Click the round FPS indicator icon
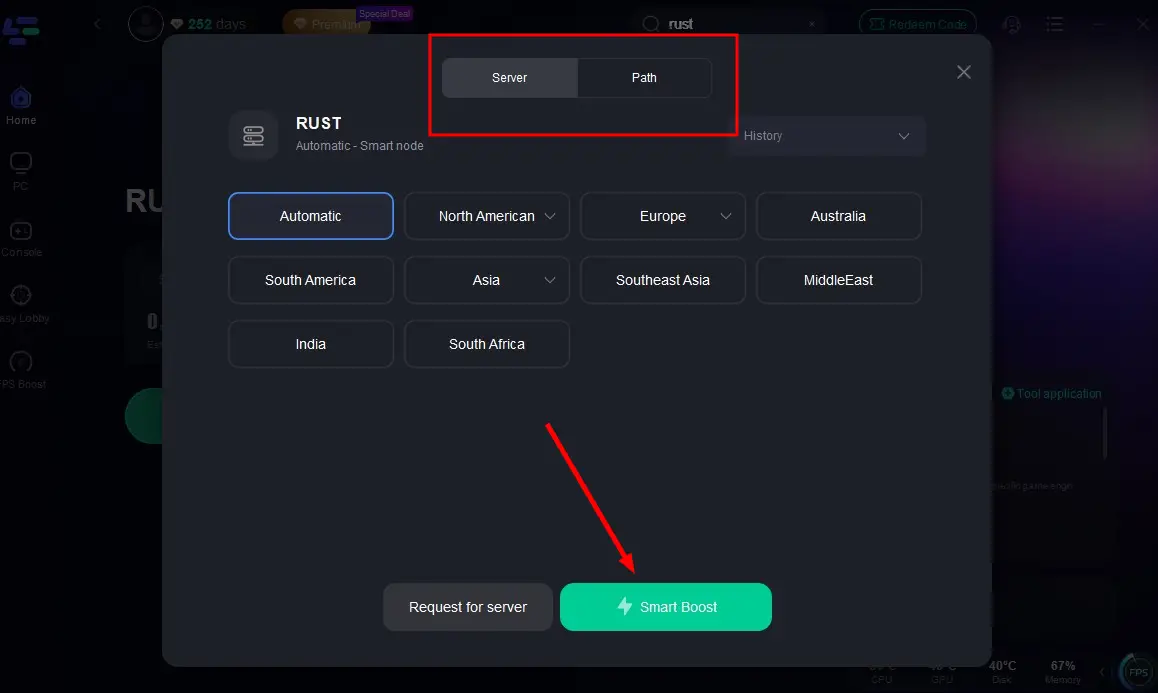1158x693 pixels. (1138, 672)
